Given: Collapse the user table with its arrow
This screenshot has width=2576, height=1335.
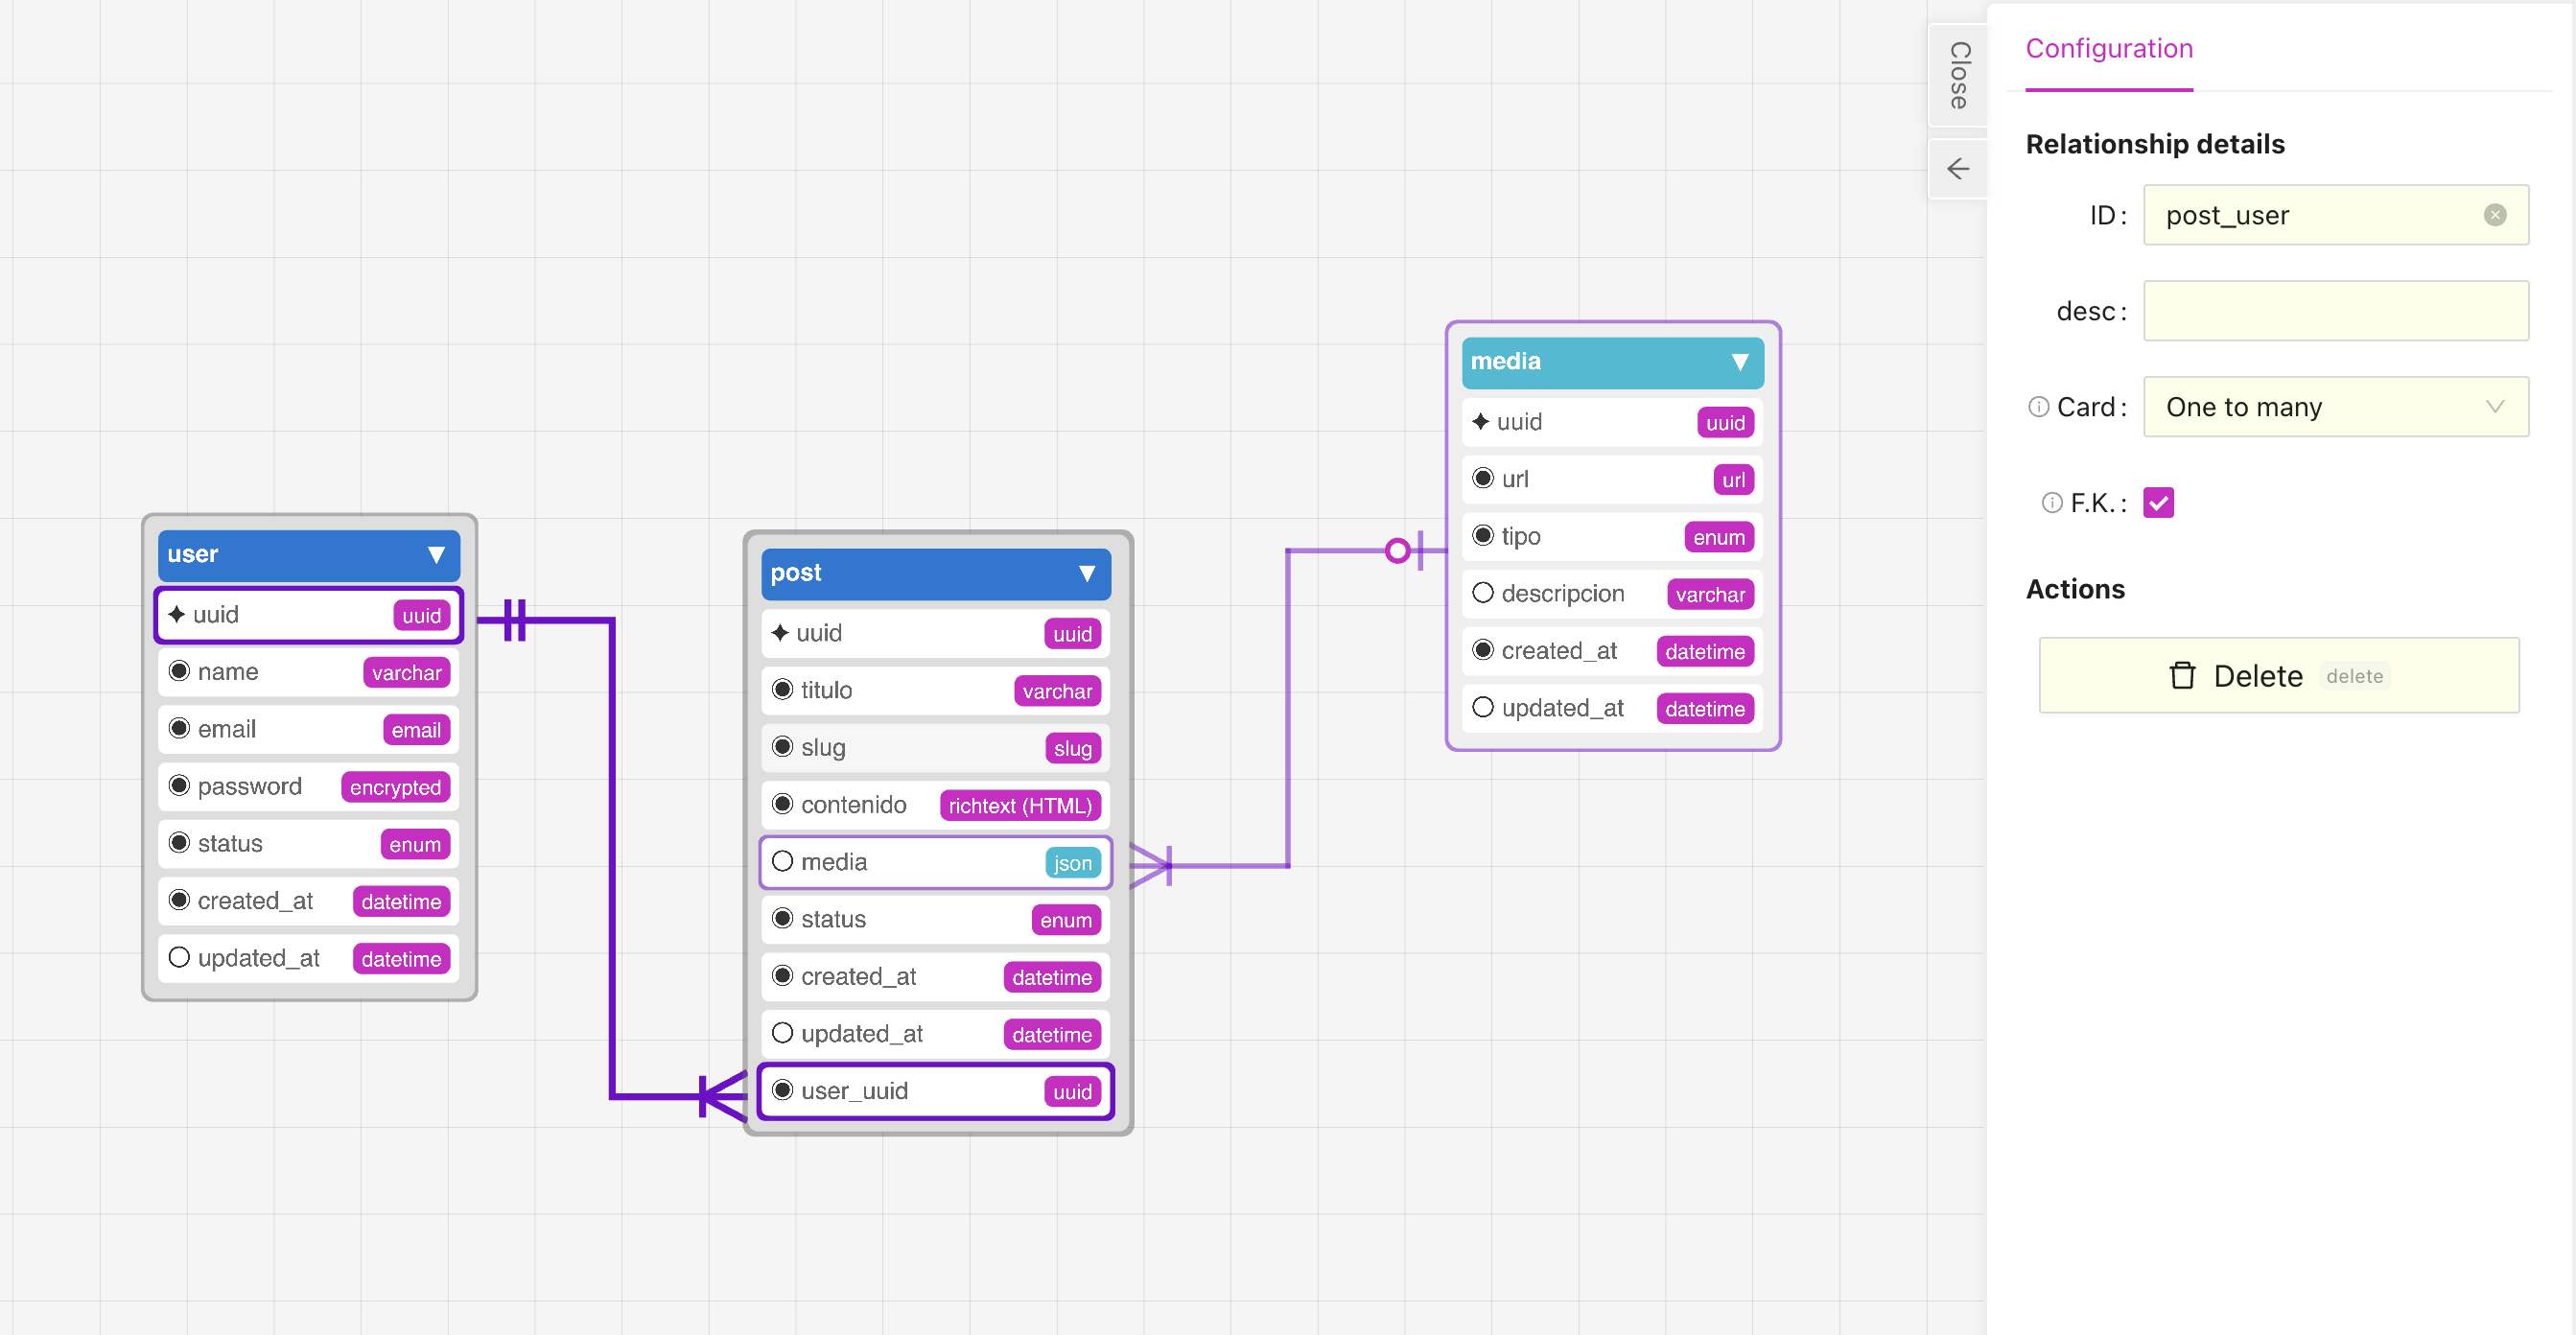Looking at the screenshot, I should coord(436,555).
